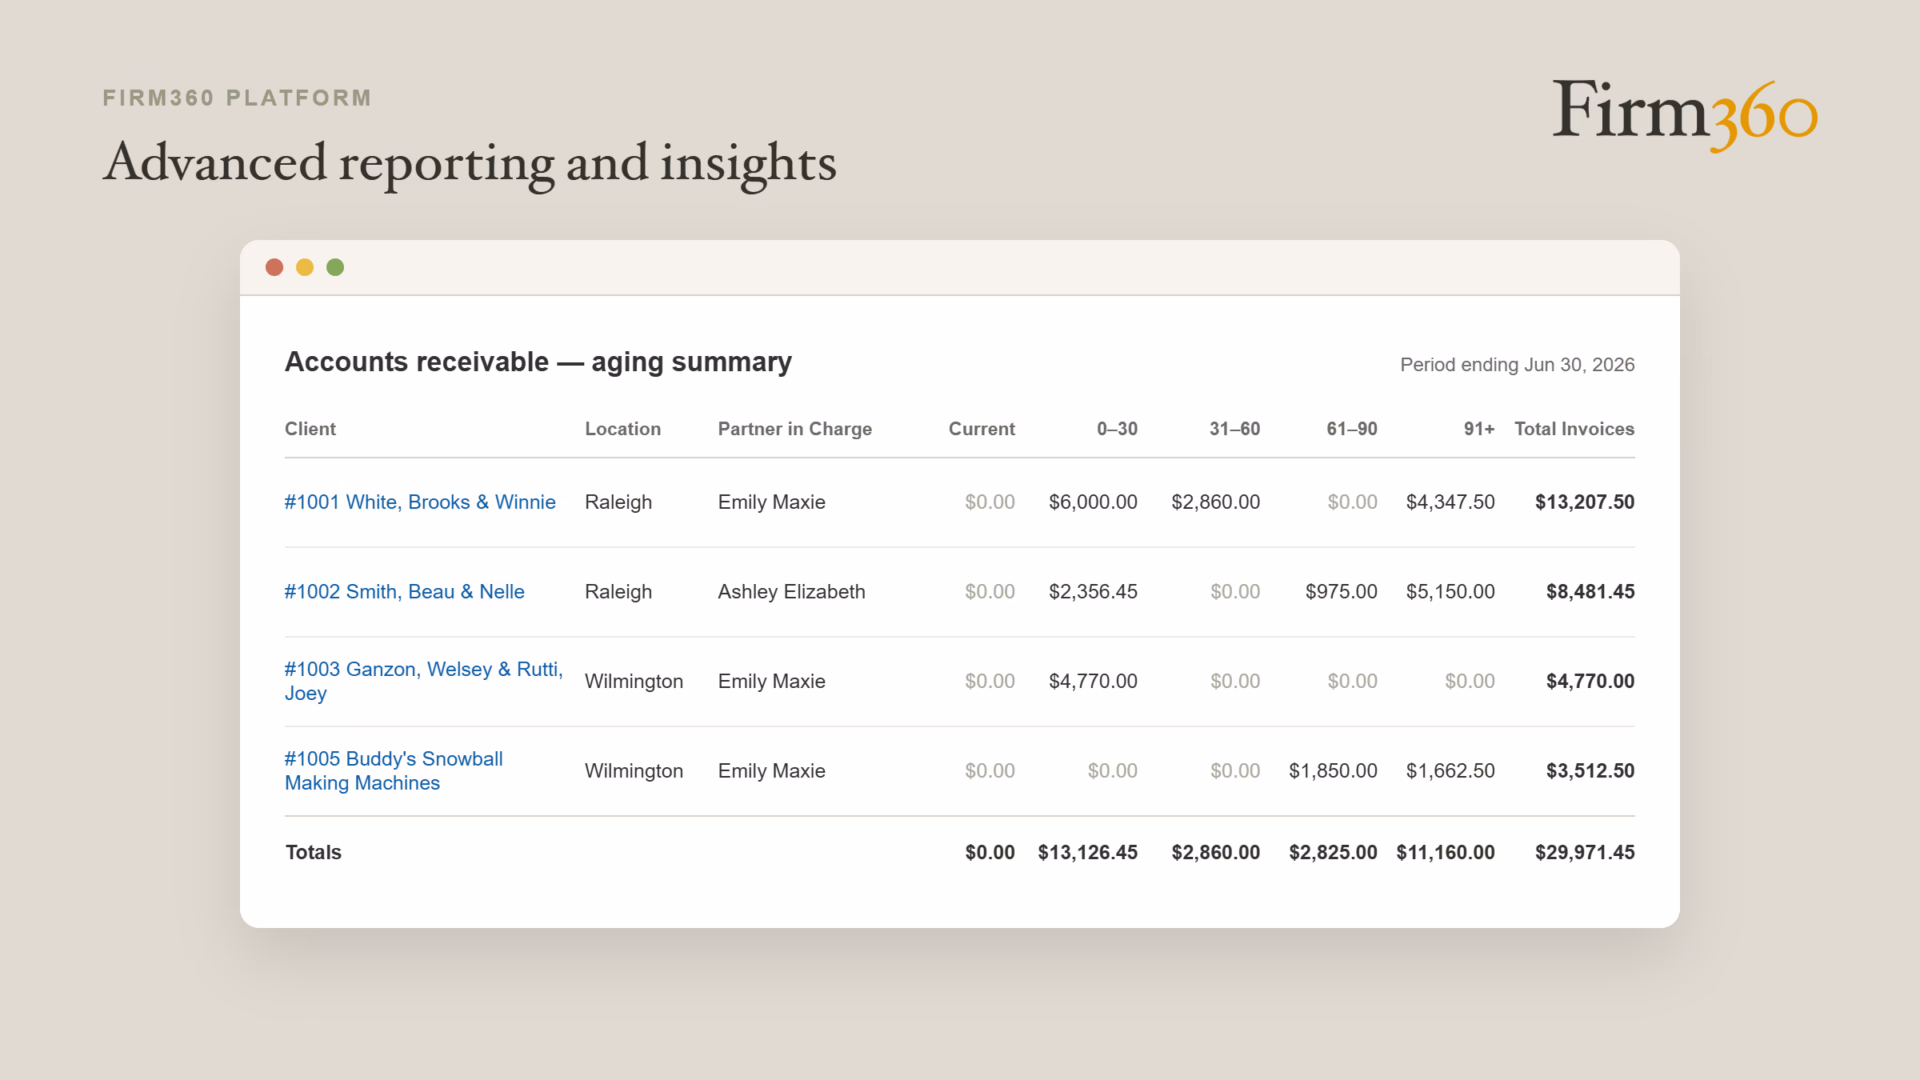Click the $975.00 amount
1920x1080 pixels.
(1341, 592)
